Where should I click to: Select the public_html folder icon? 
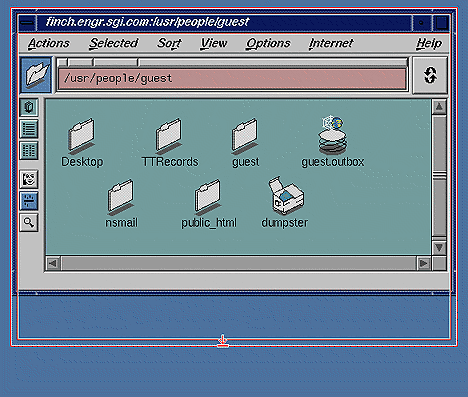pos(208,197)
